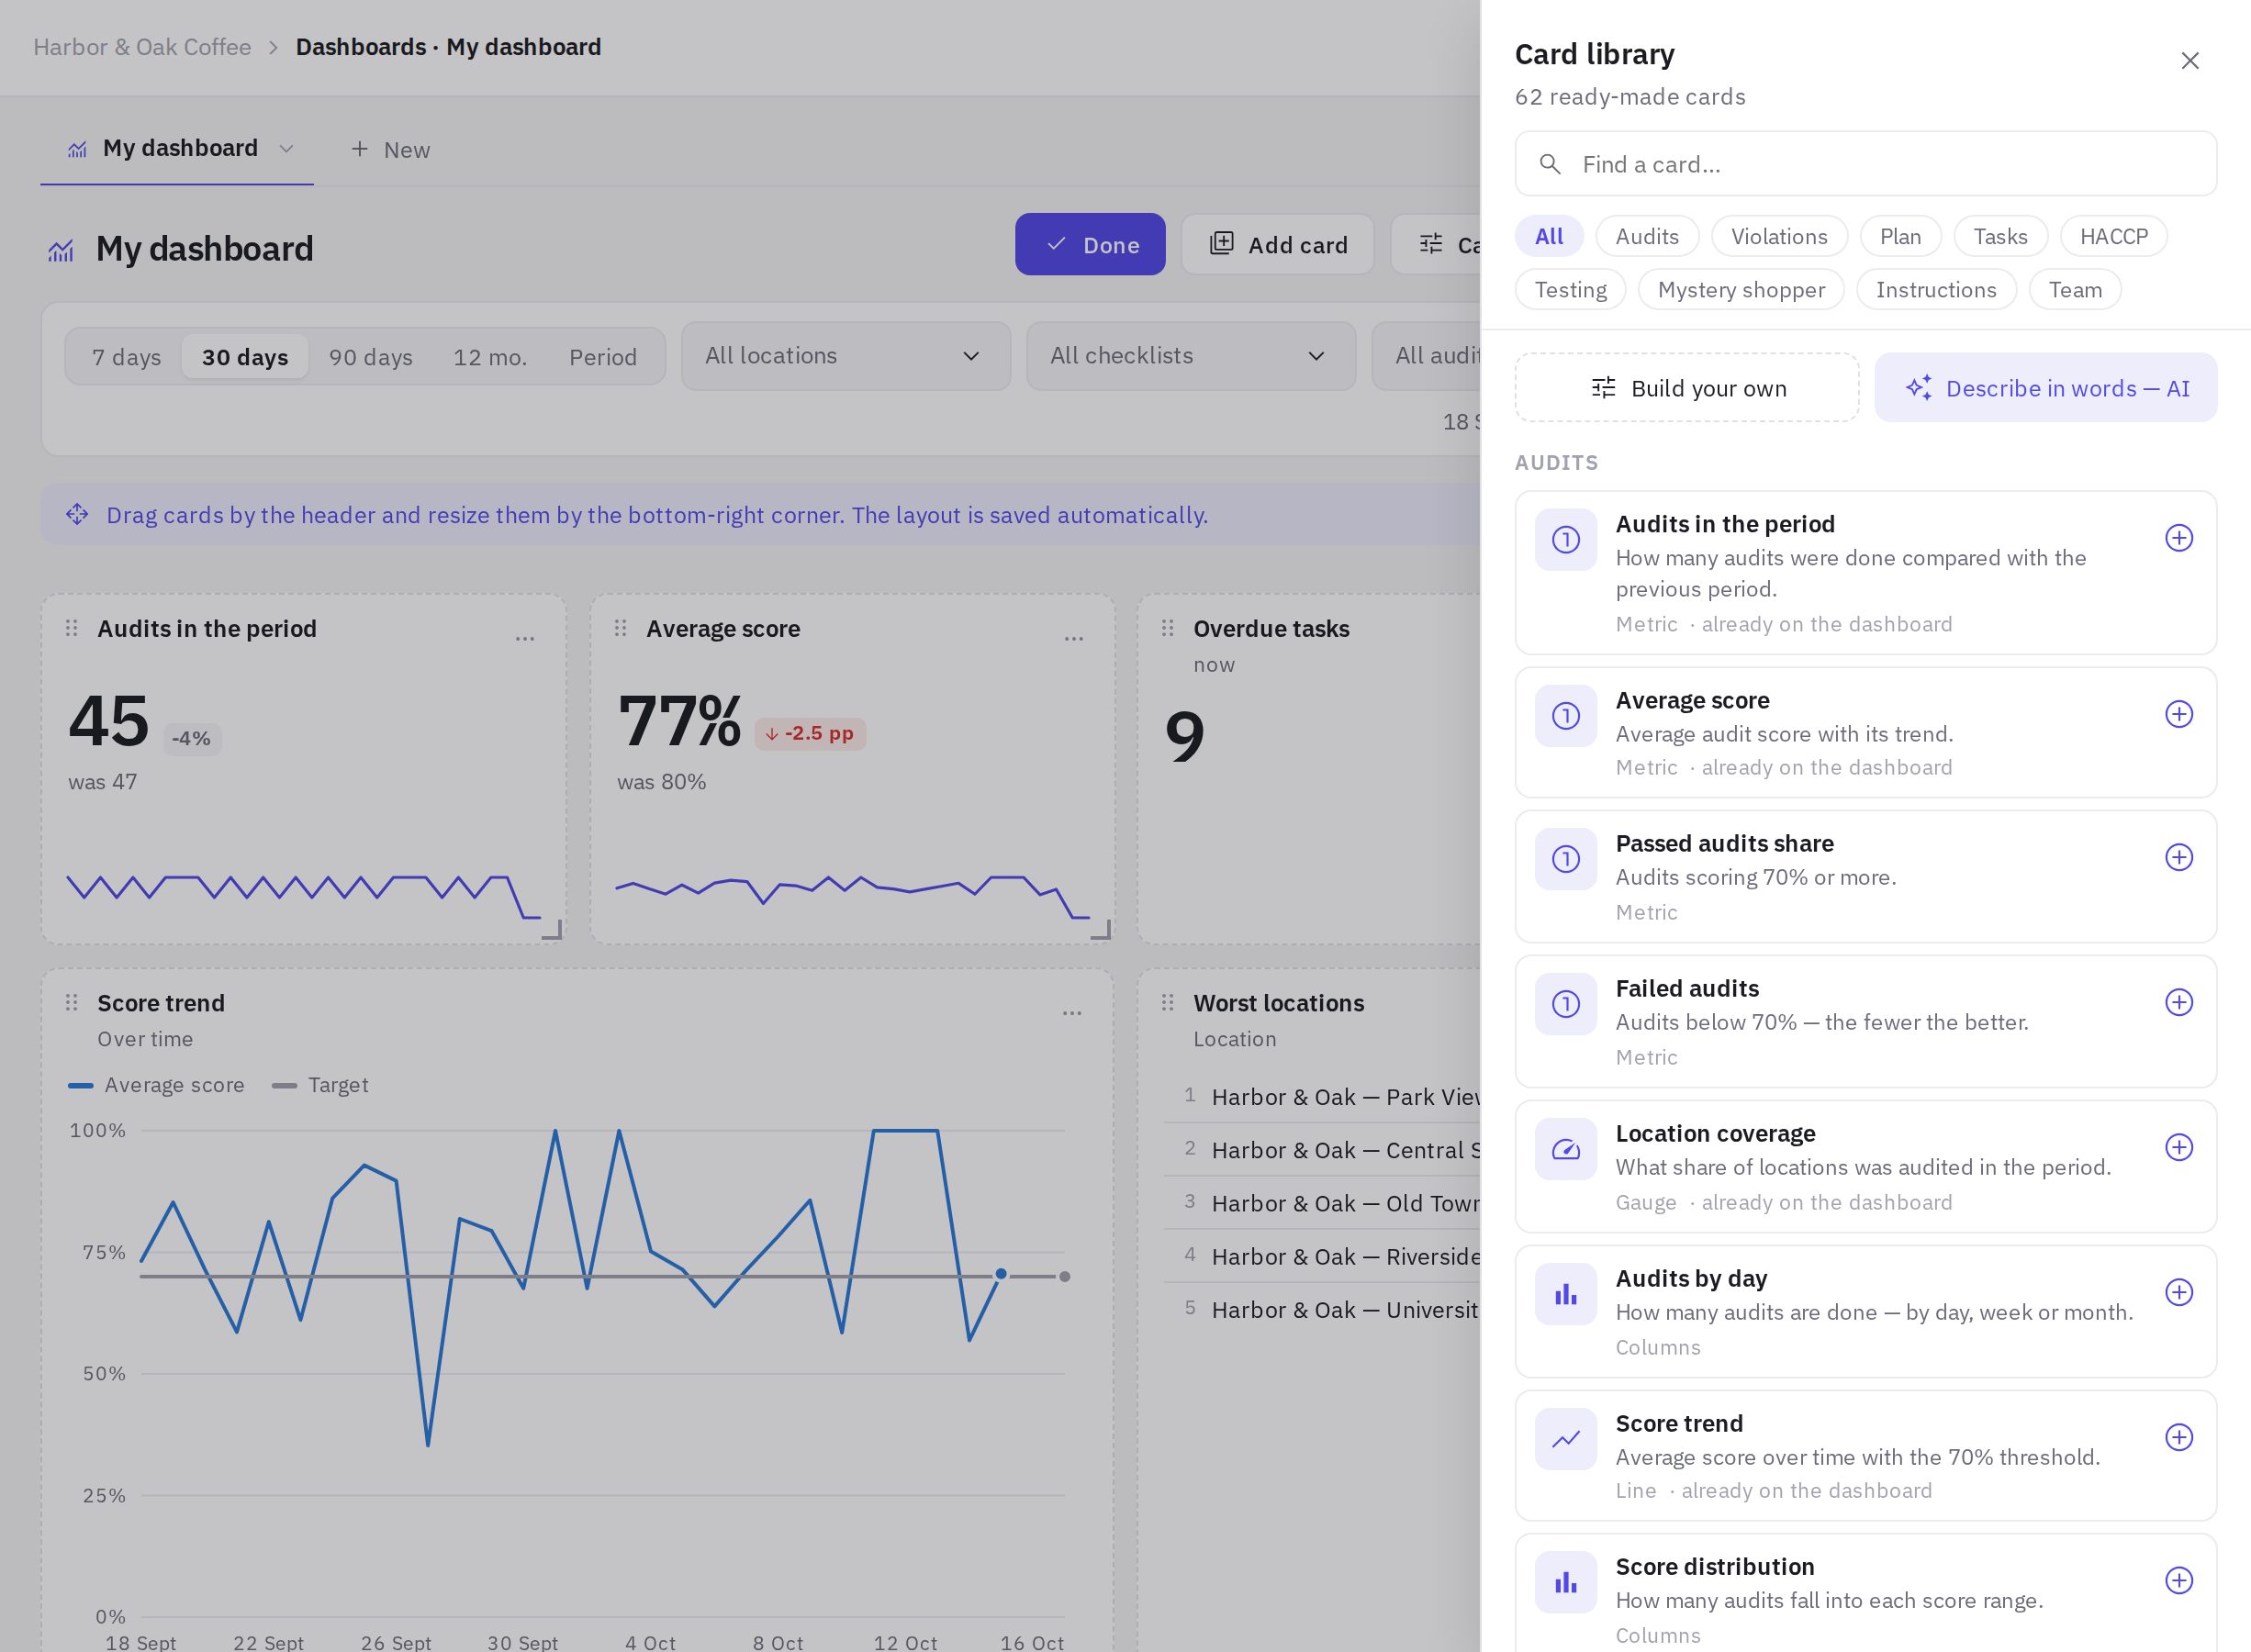The image size is (2251, 1652).
Task: Filter library by All cards chip
Action: click(x=1549, y=237)
